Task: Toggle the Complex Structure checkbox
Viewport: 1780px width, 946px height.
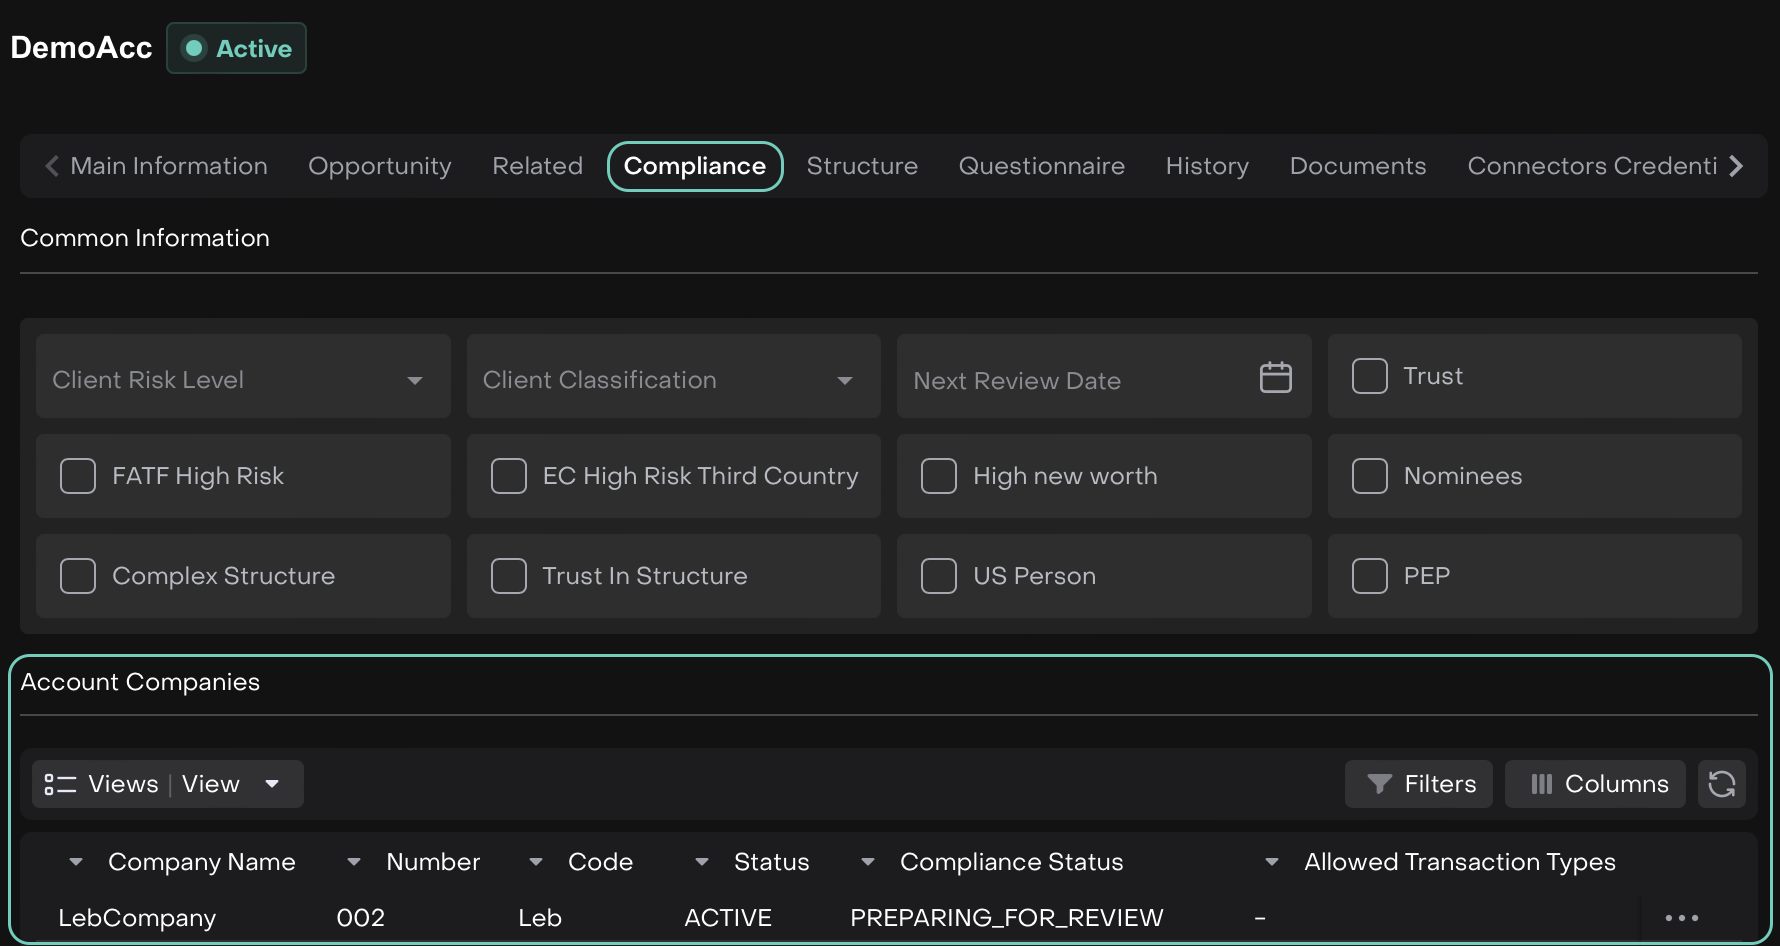Action: pos(78,576)
